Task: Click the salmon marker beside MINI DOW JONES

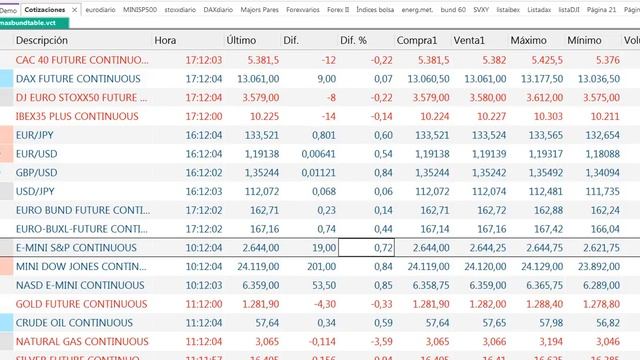Action: pos(7,267)
